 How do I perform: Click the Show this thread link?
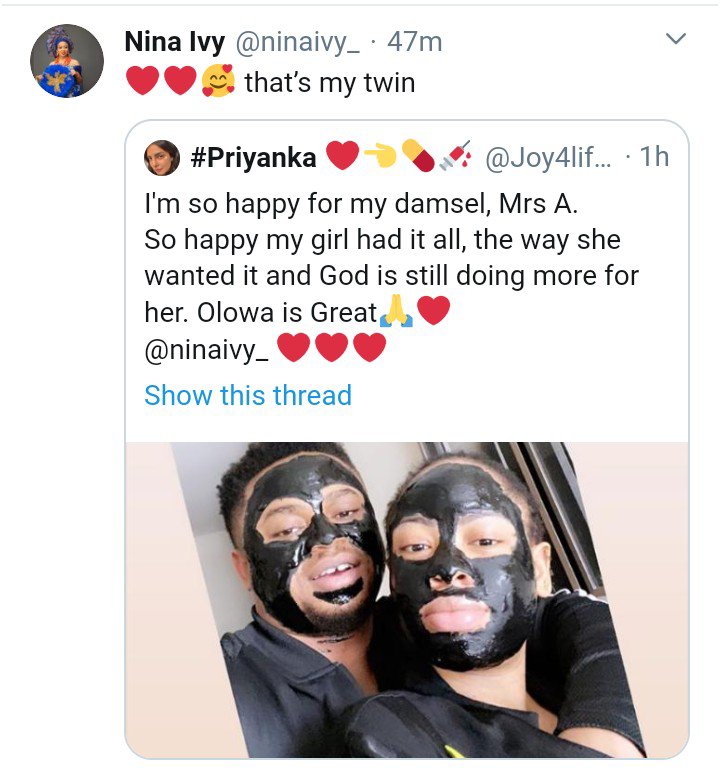coord(247,395)
